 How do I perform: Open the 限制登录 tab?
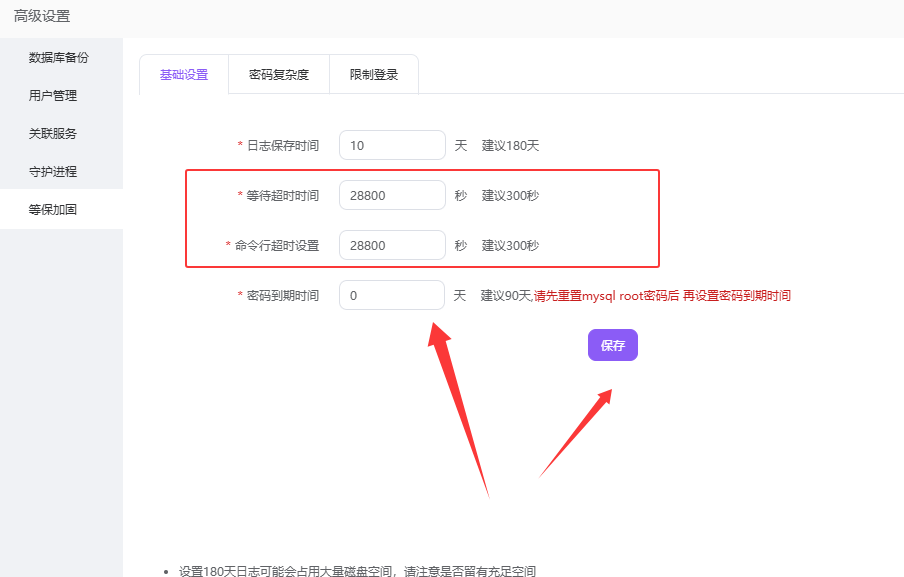click(x=374, y=75)
